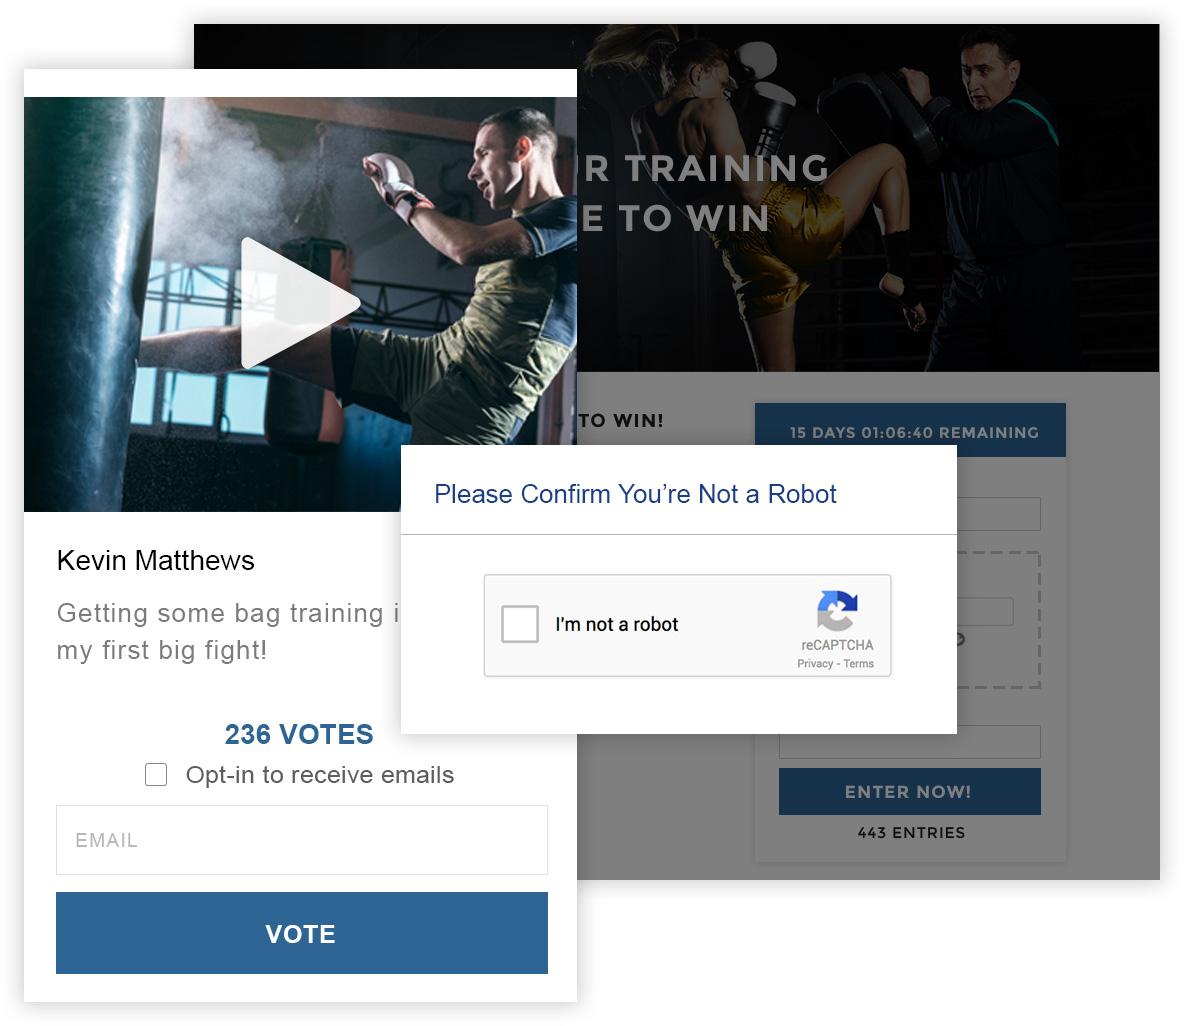Click the small round icon in the dashed box
Image resolution: width=1184 pixels, height=1026 pixels.
tap(960, 639)
